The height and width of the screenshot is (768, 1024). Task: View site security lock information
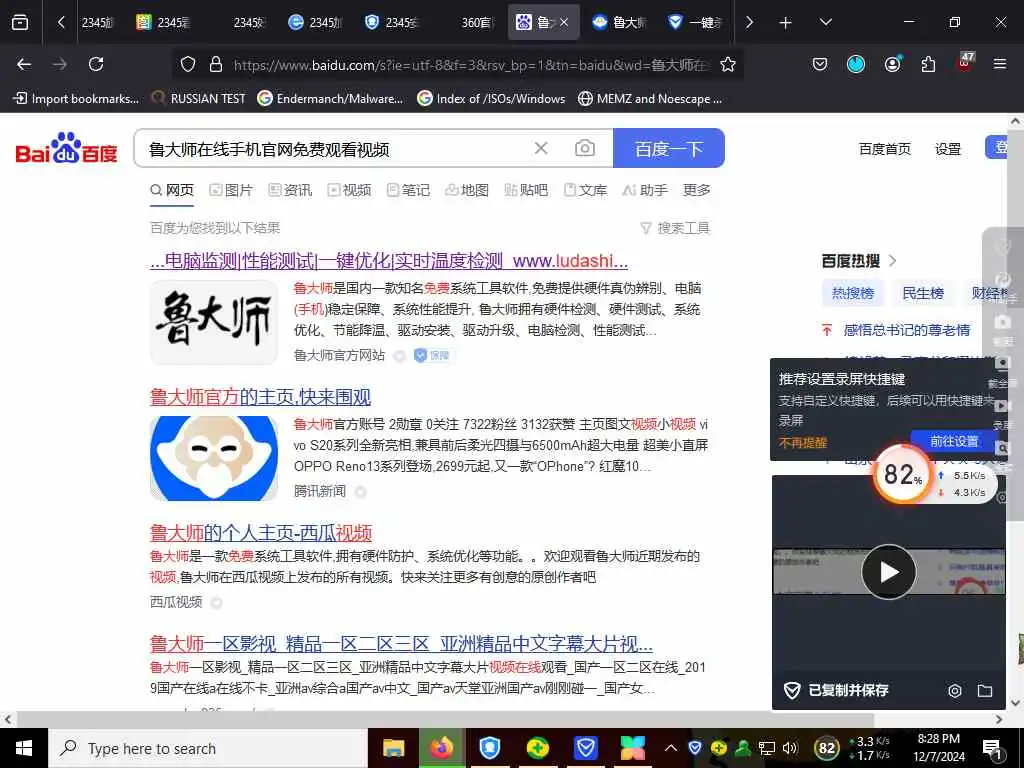click(x=216, y=64)
